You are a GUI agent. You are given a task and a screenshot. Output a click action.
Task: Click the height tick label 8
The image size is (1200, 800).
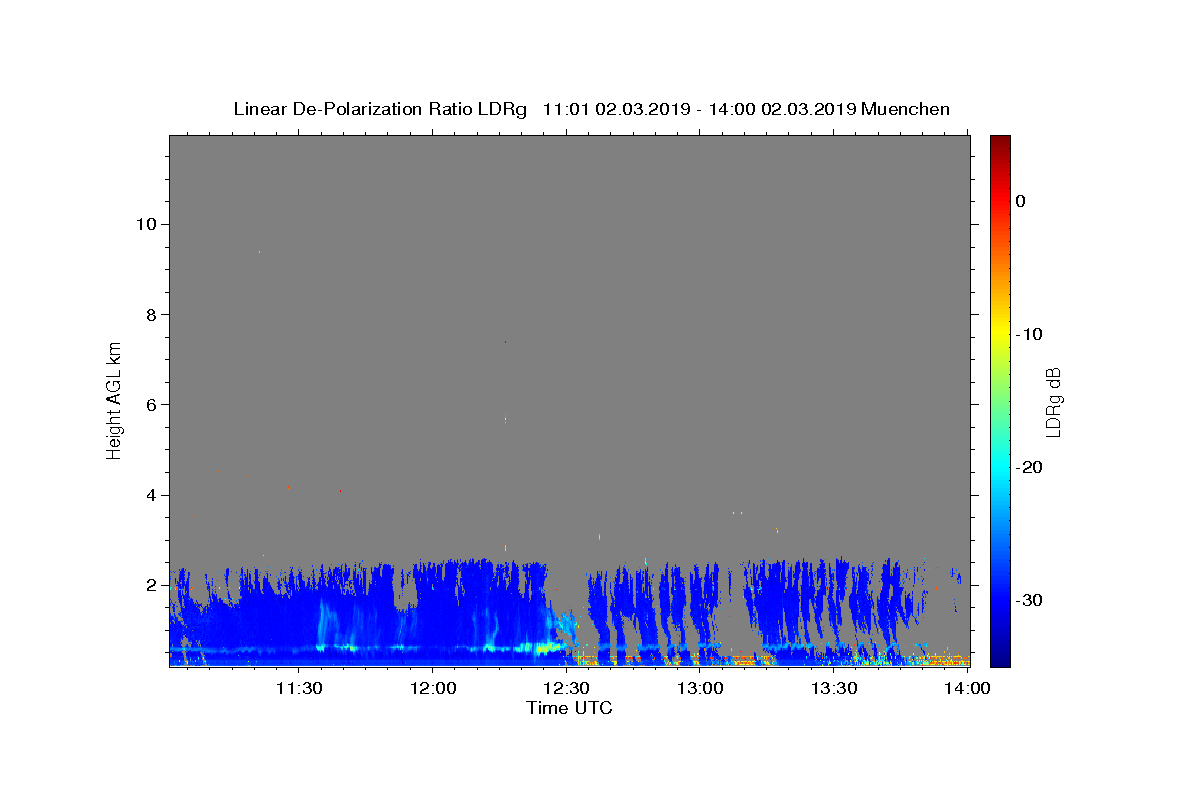click(149, 314)
